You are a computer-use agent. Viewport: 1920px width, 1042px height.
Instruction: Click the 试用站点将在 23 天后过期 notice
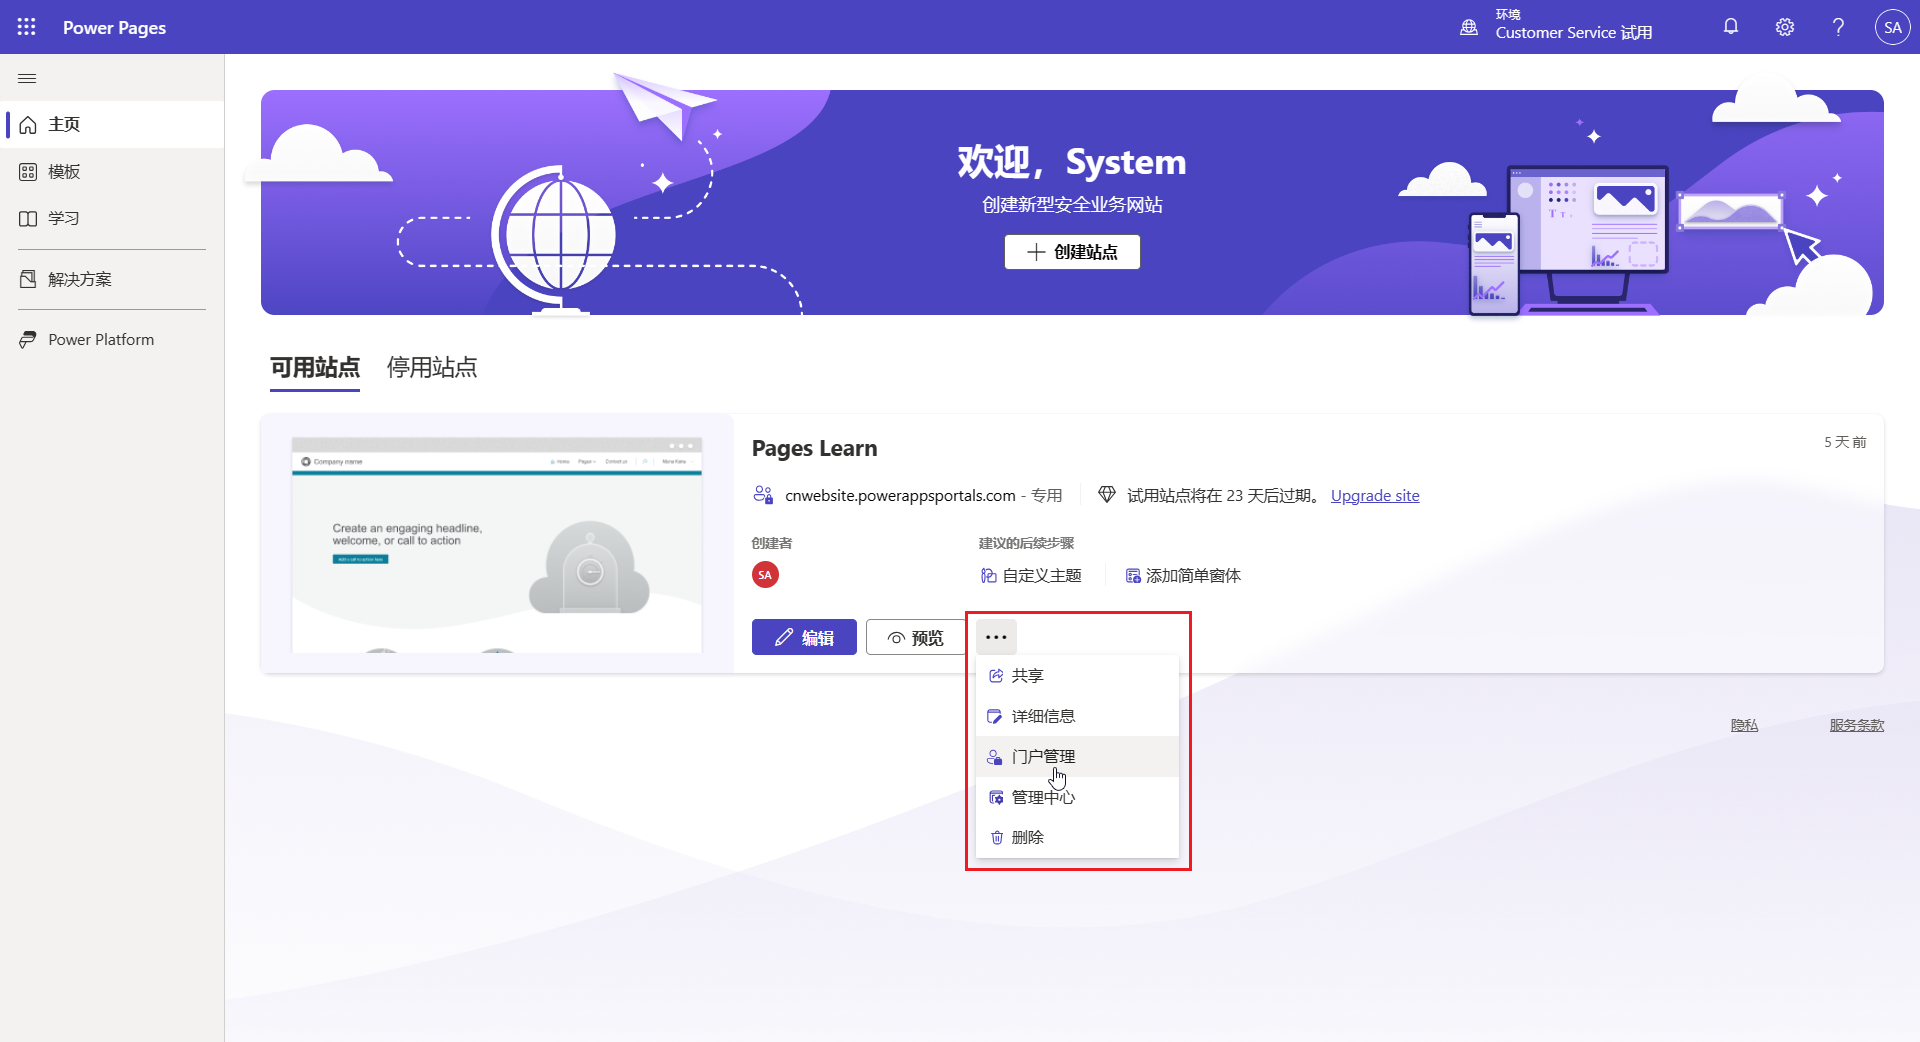(x=1223, y=495)
